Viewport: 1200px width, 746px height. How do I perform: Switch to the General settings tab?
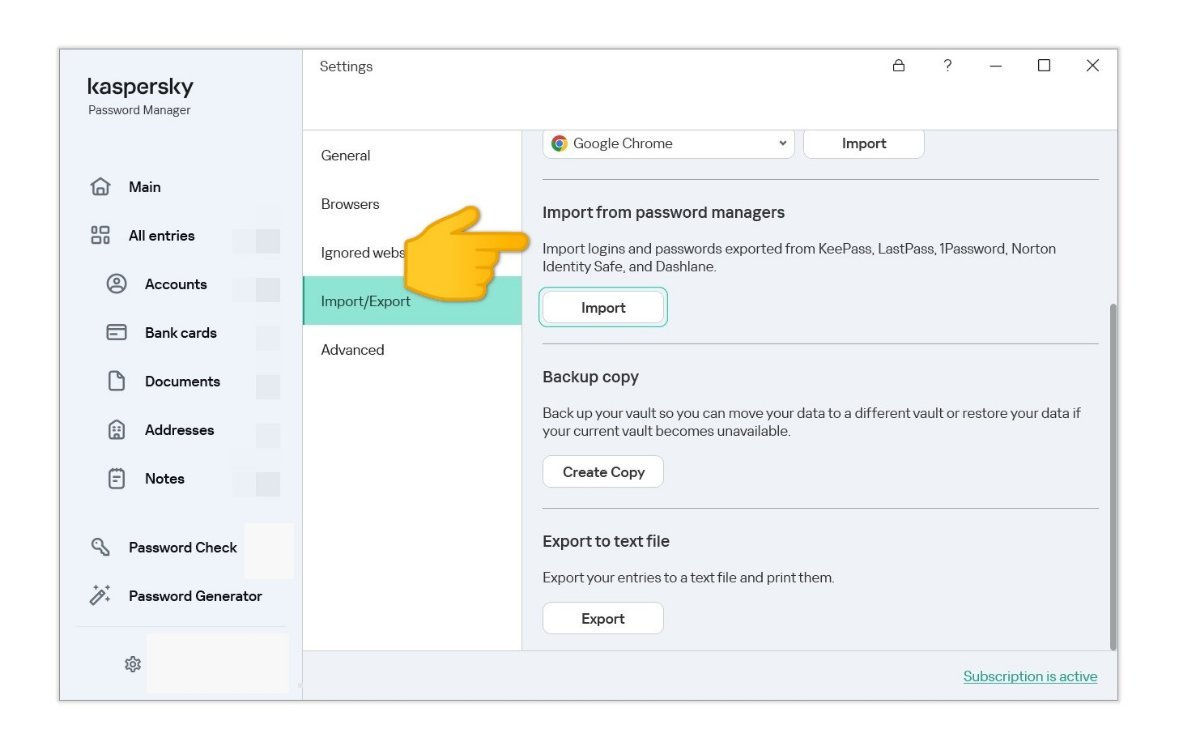pyautogui.click(x=346, y=156)
